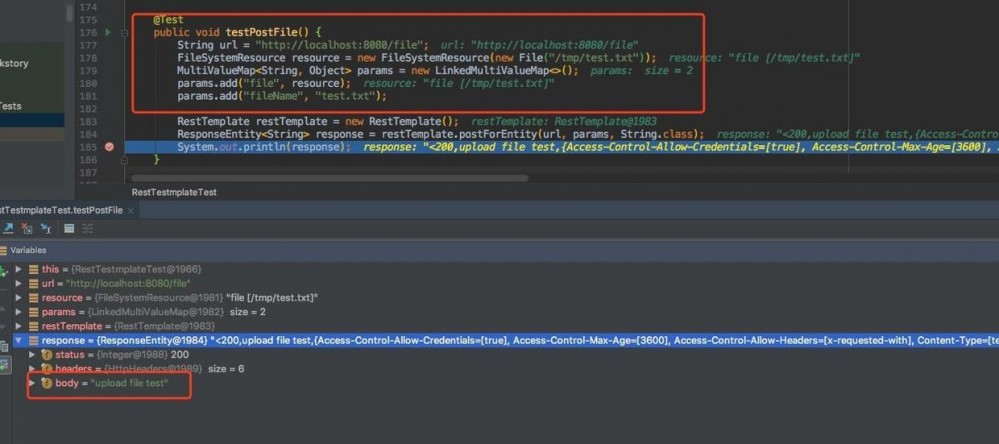Click the RestTestmplateTest breadcrumb below the editor
Viewport: 999px width, 444px height.
click(174, 192)
